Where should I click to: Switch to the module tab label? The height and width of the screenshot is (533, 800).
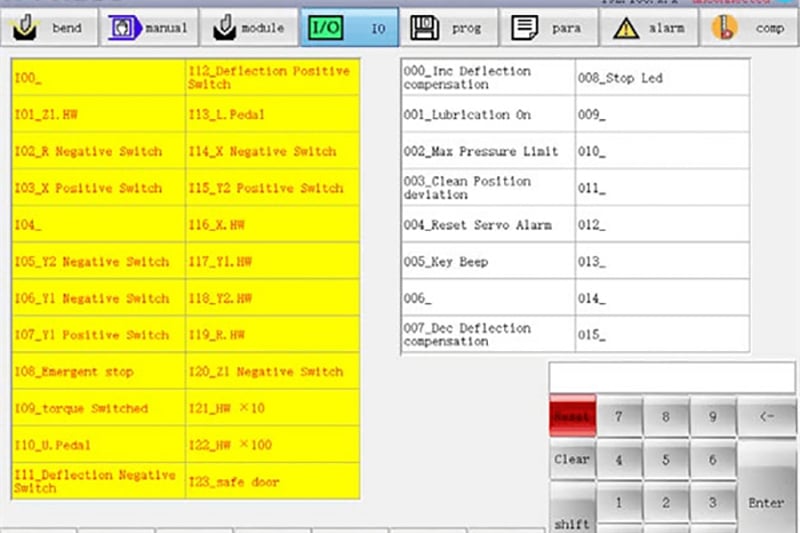(x=263, y=28)
